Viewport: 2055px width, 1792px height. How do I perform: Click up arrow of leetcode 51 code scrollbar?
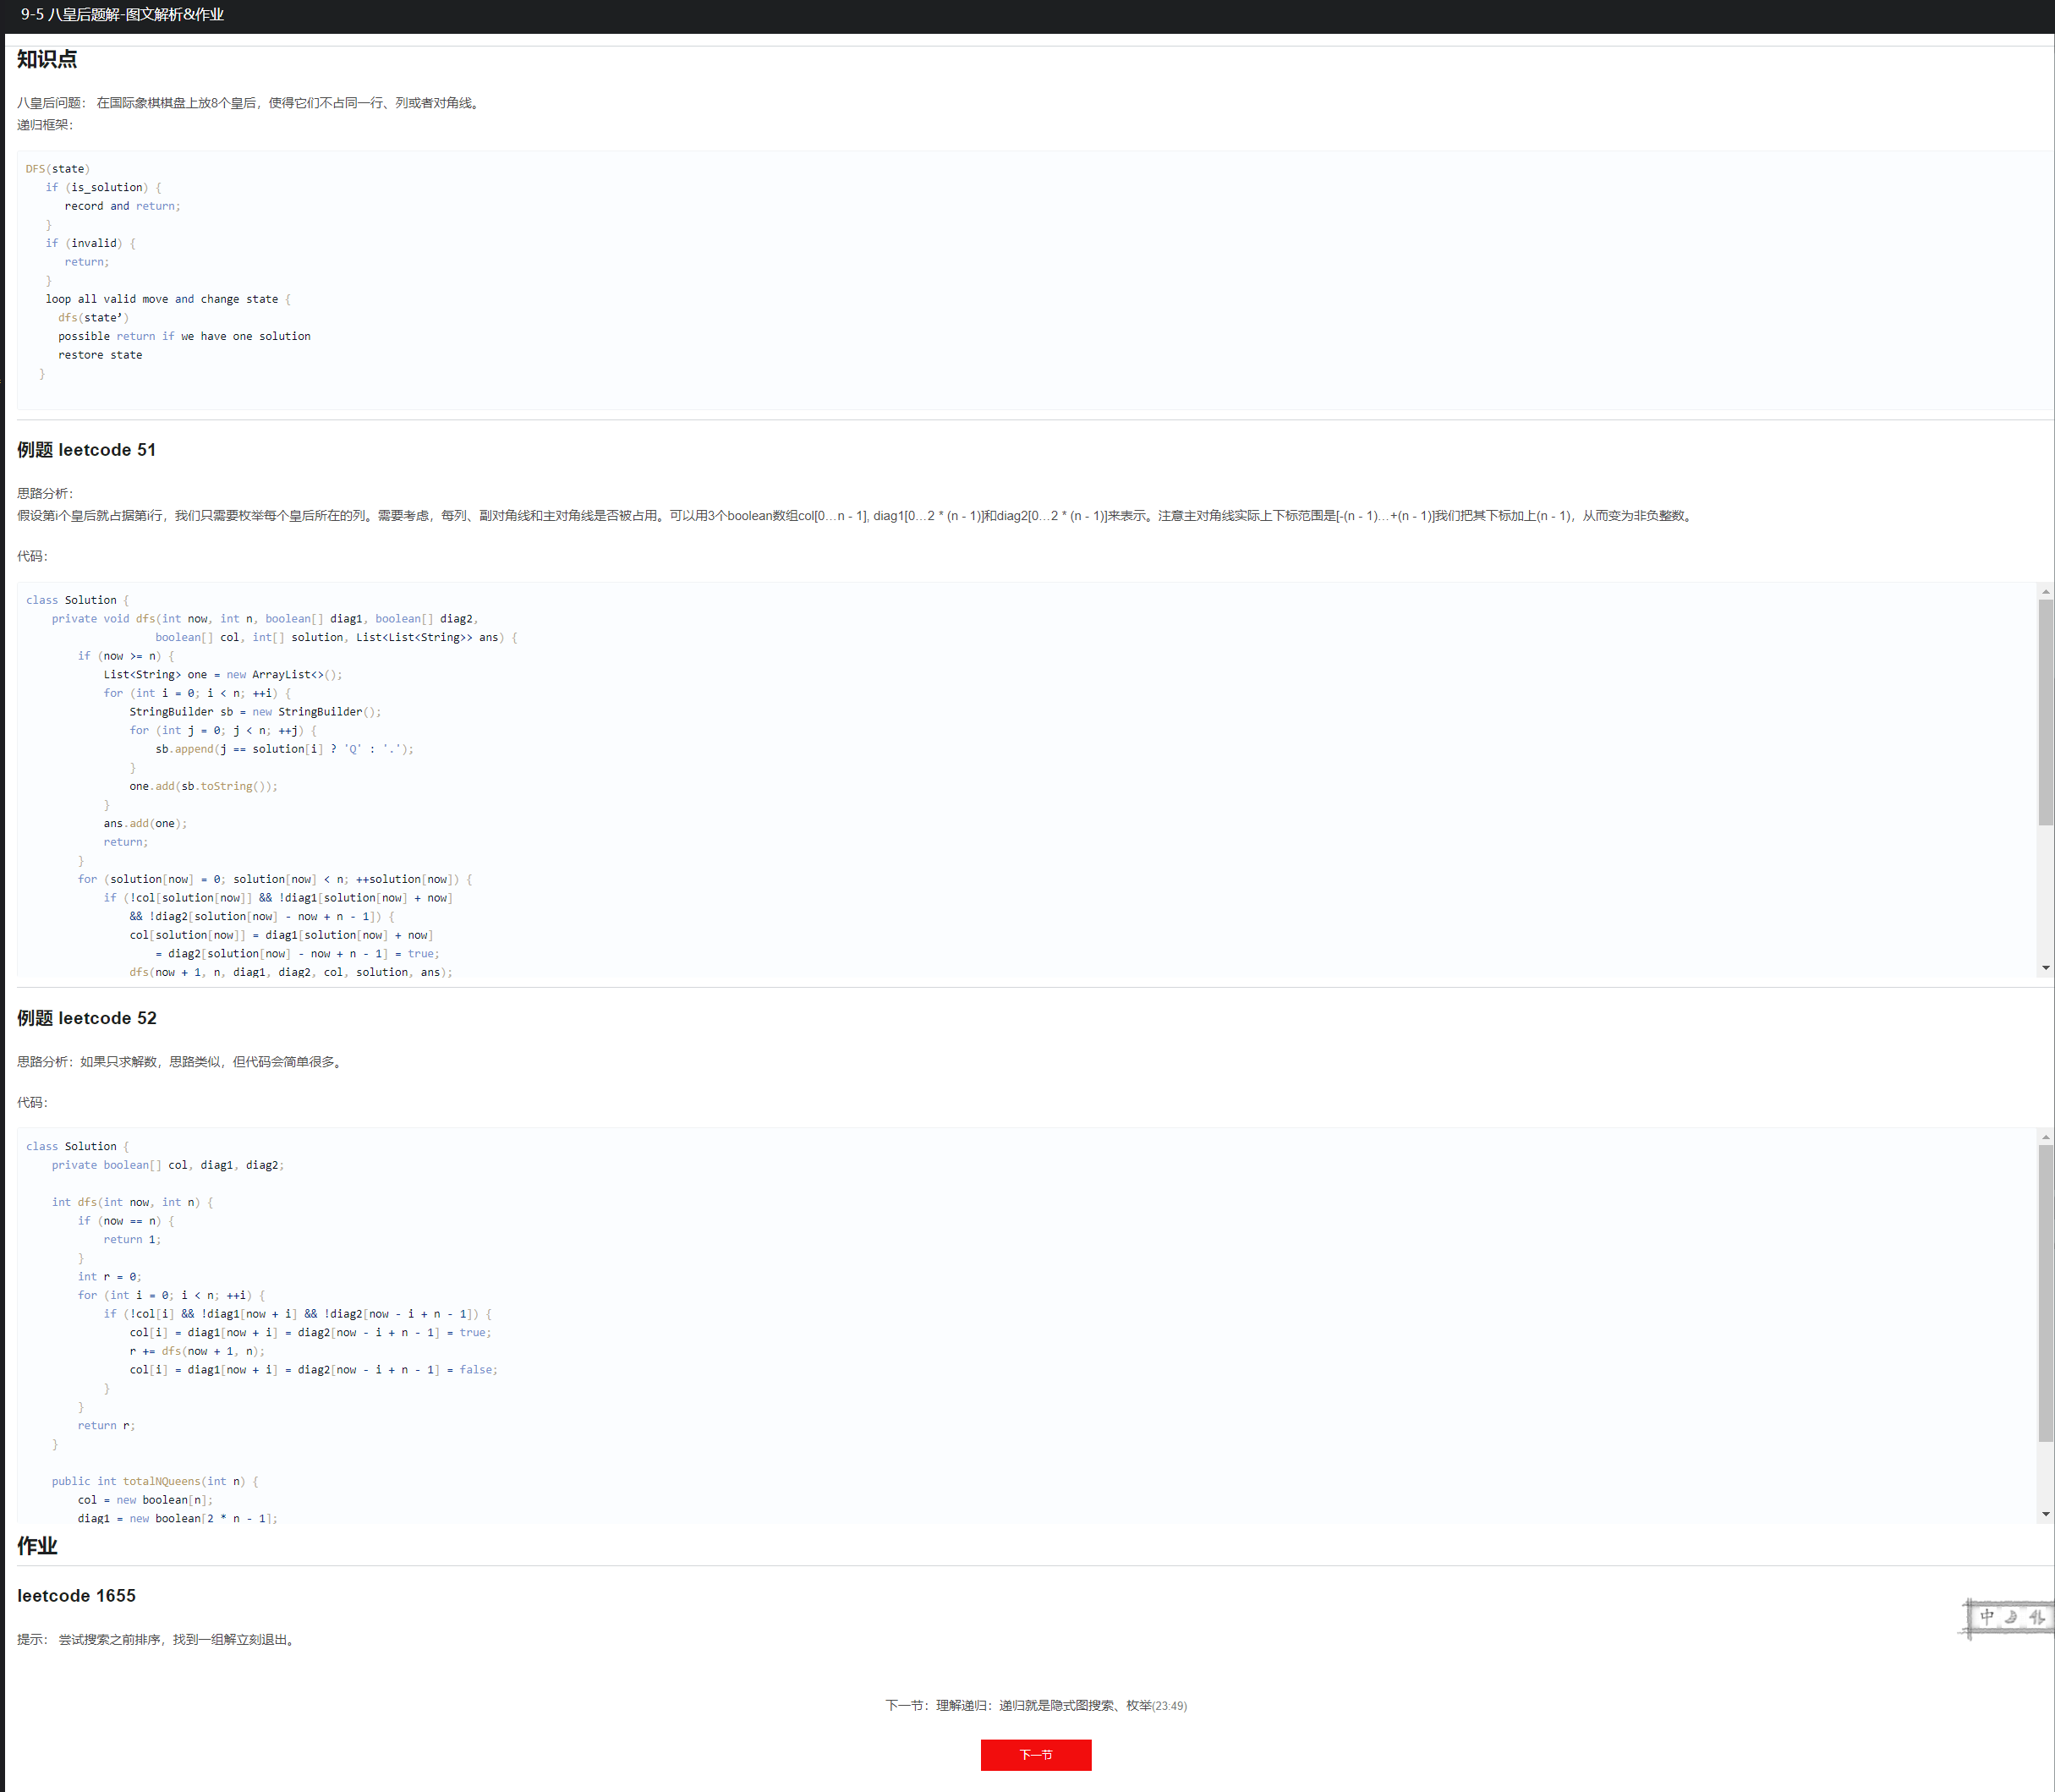click(2045, 592)
